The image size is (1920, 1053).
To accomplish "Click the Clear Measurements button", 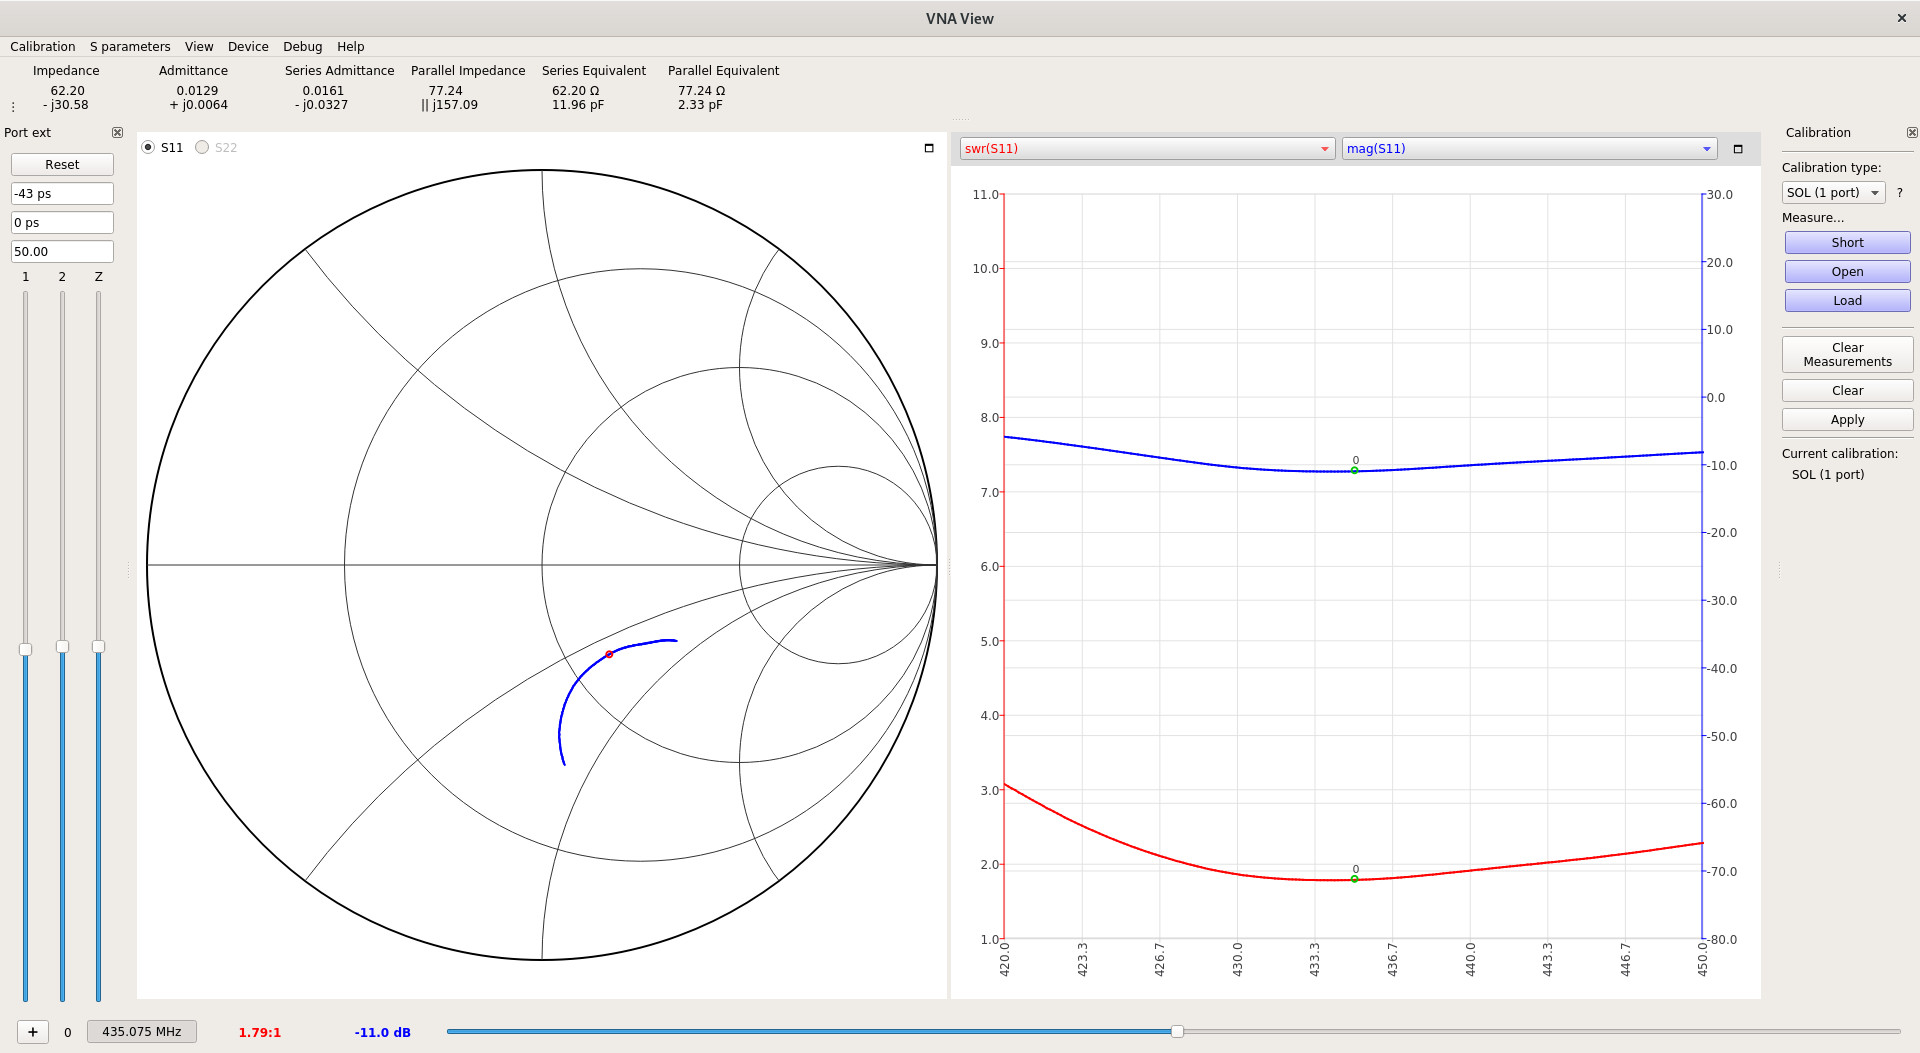I will pyautogui.click(x=1847, y=355).
